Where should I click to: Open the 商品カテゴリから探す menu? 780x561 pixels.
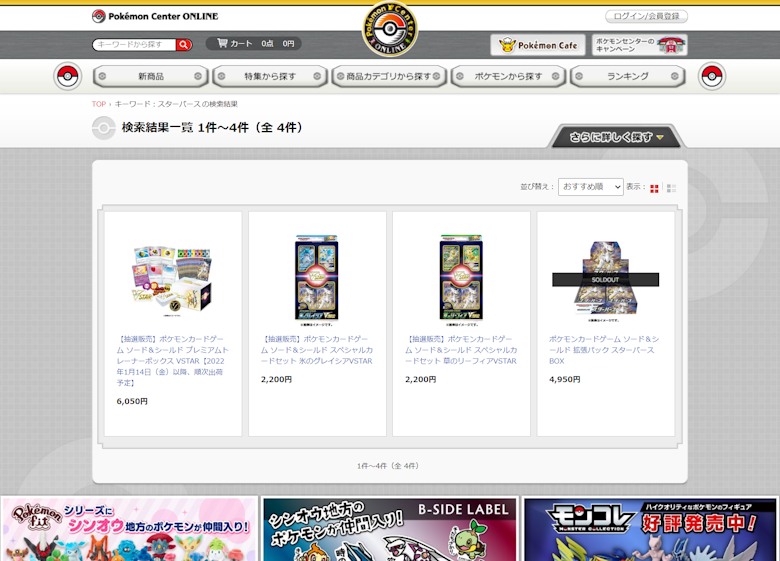coord(389,76)
